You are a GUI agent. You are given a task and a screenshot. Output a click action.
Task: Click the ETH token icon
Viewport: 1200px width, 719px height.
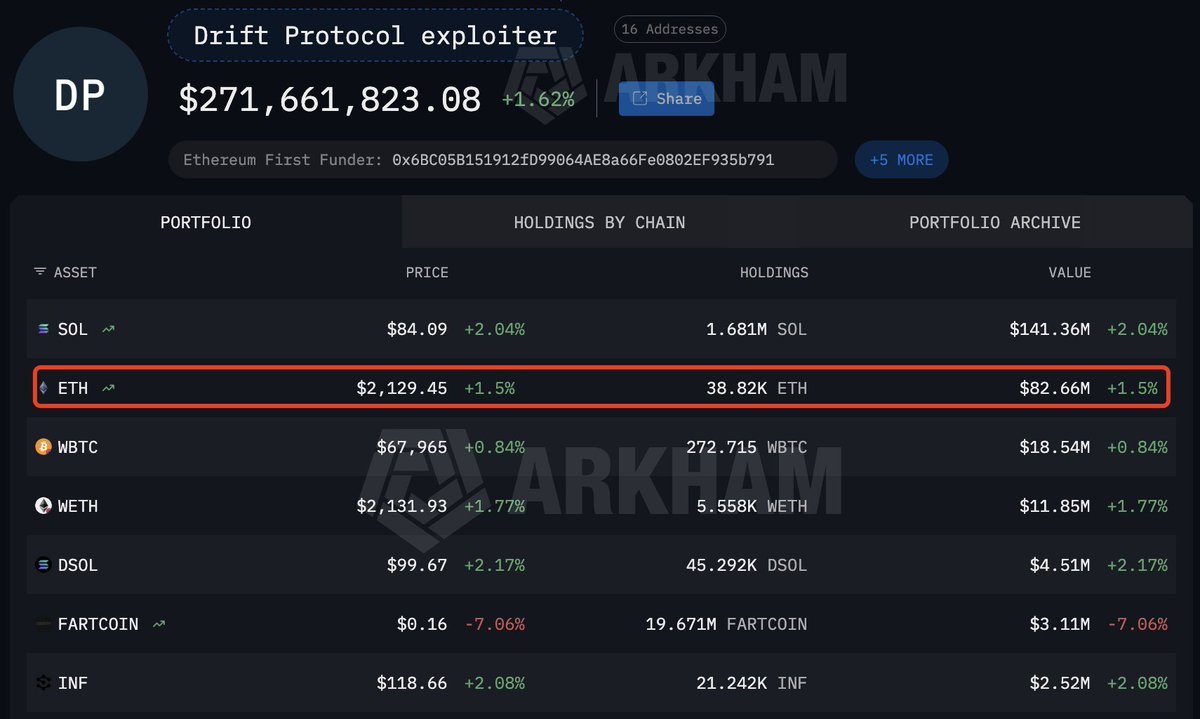tap(45, 387)
